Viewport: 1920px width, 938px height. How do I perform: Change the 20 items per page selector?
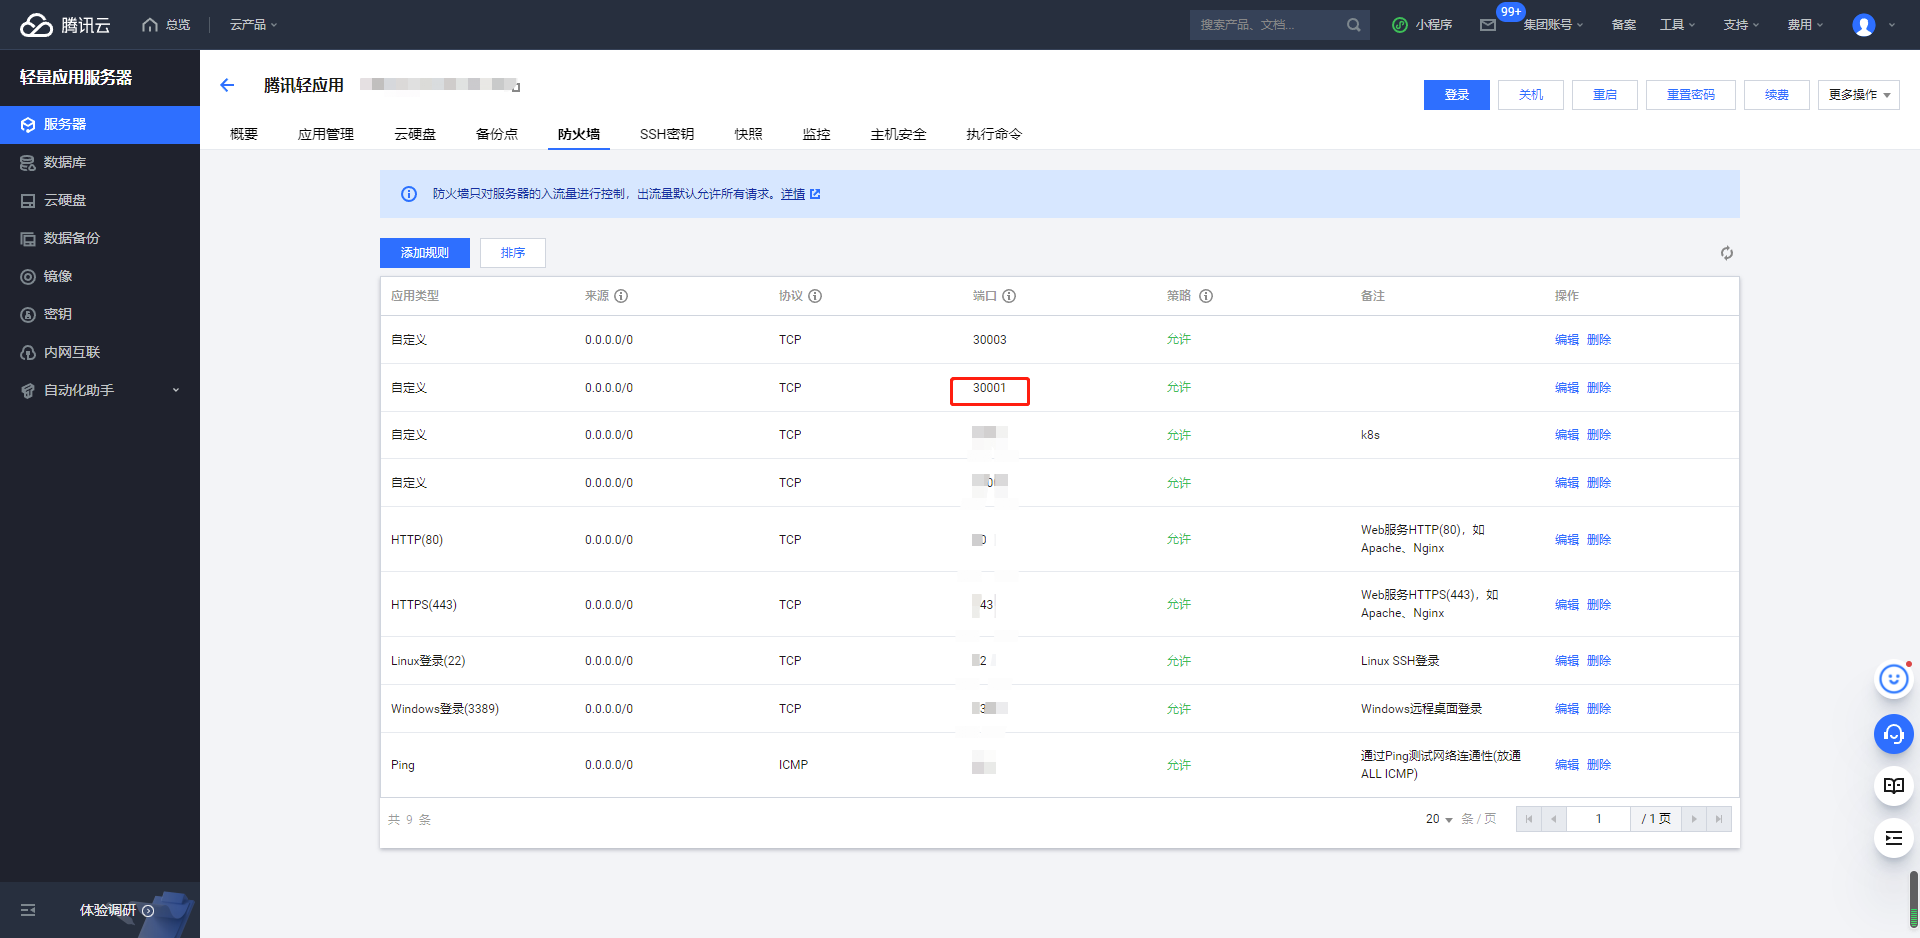pos(1439,819)
